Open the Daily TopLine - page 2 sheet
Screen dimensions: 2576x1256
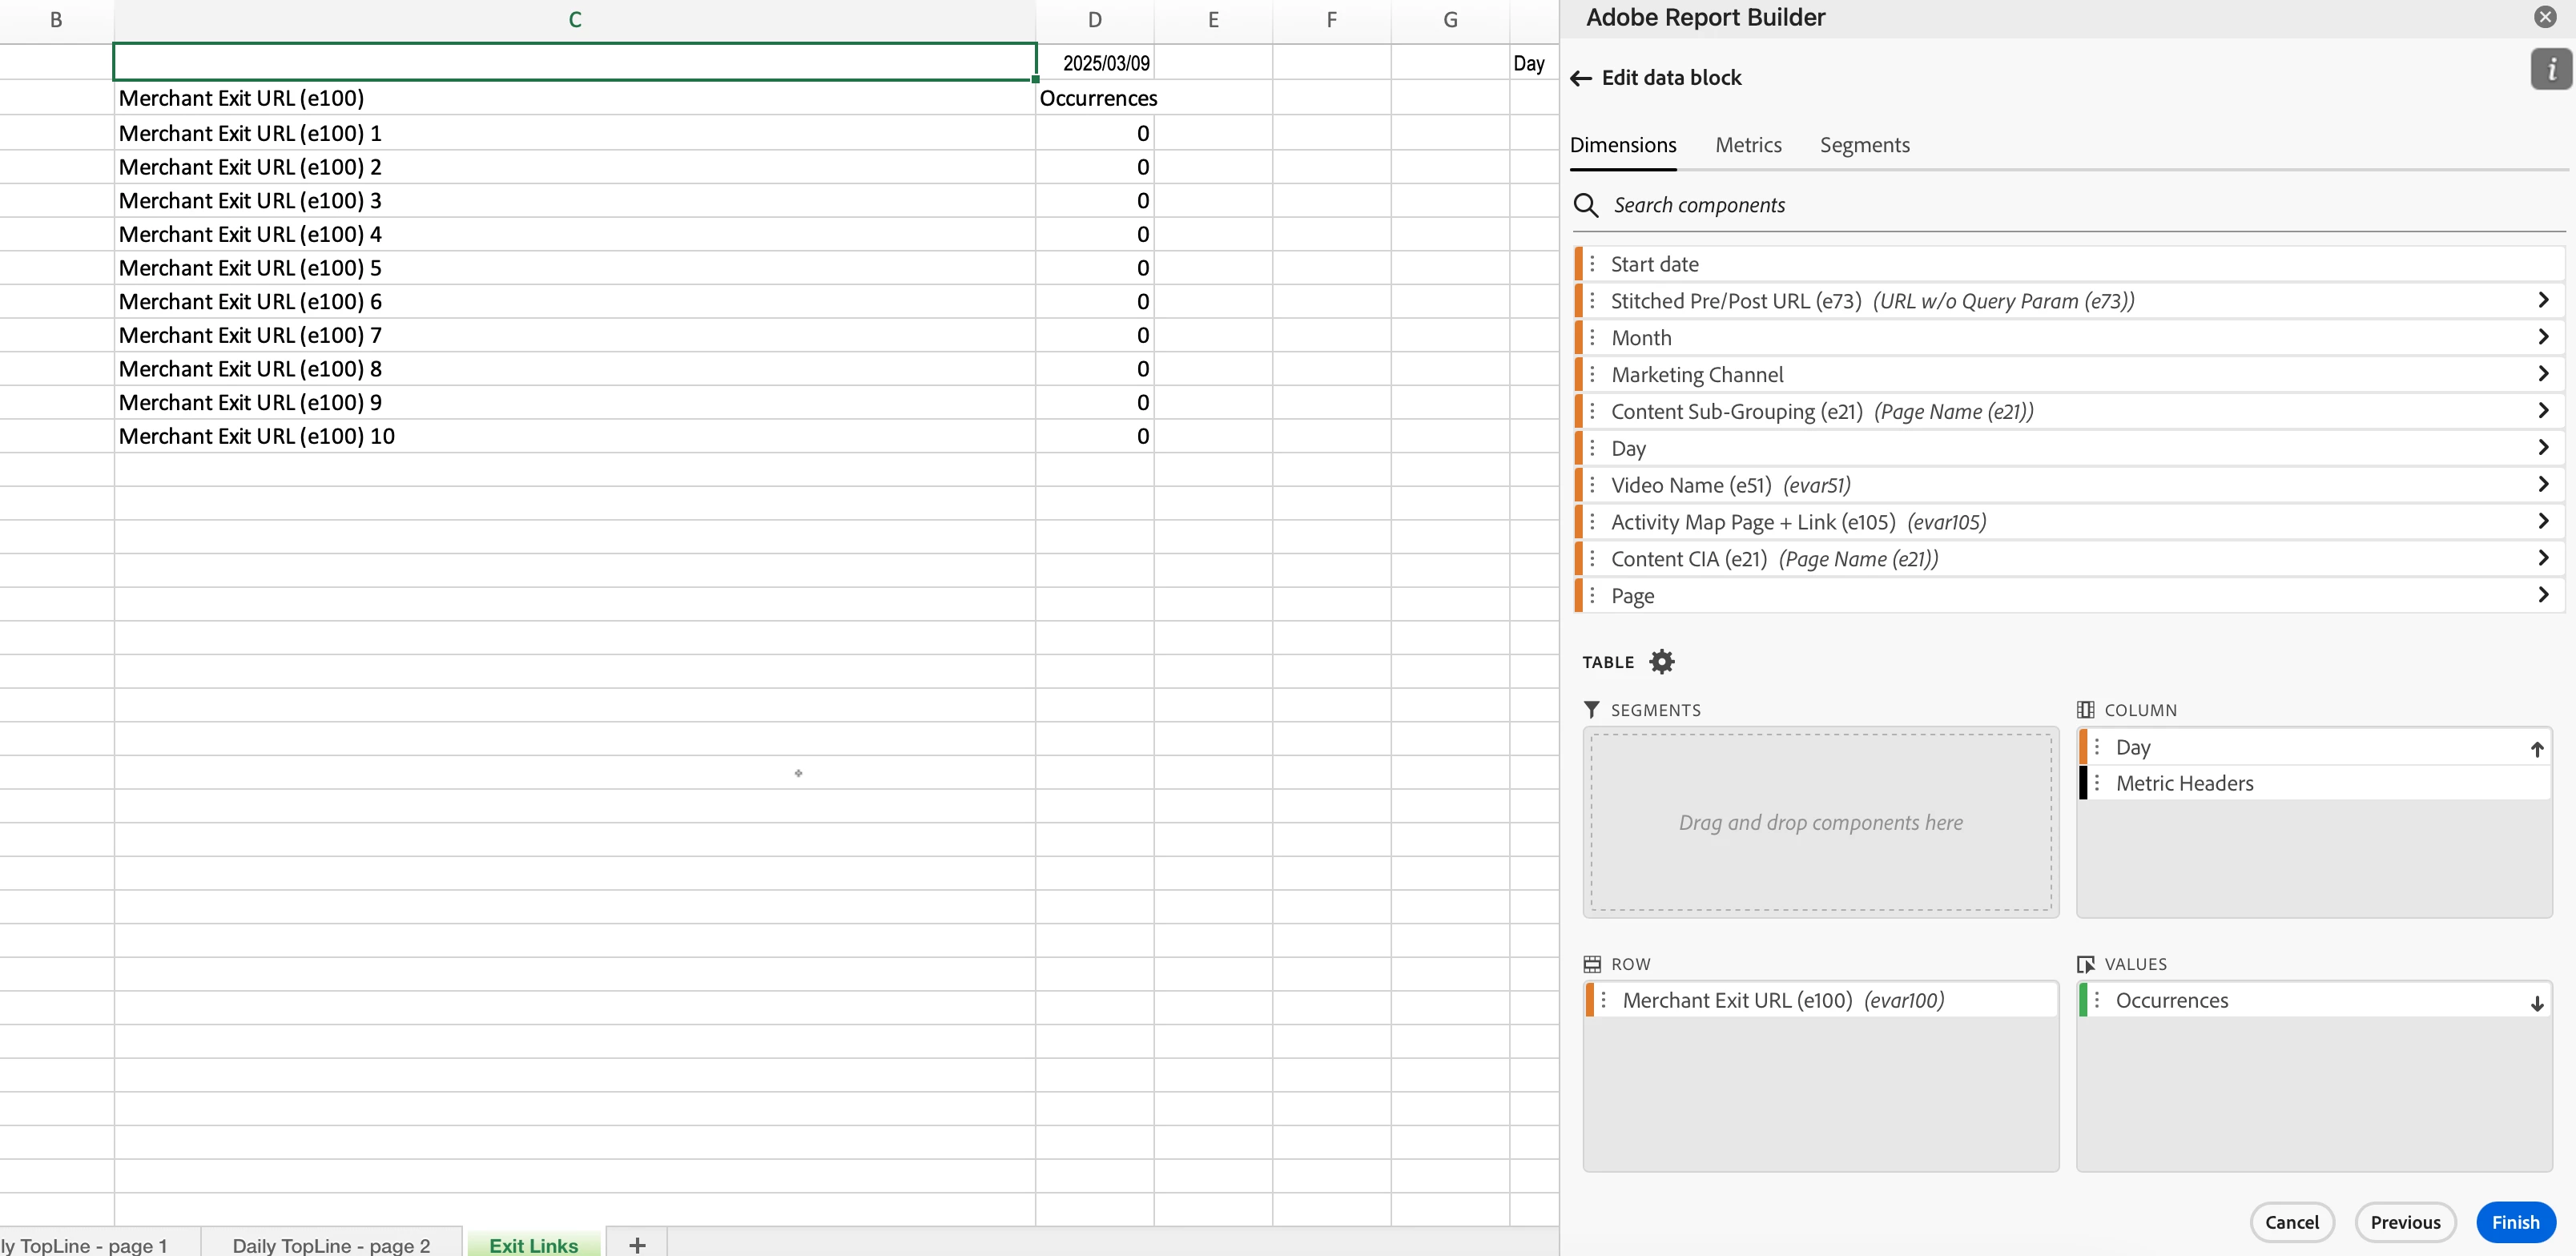(x=331, y=1244)
